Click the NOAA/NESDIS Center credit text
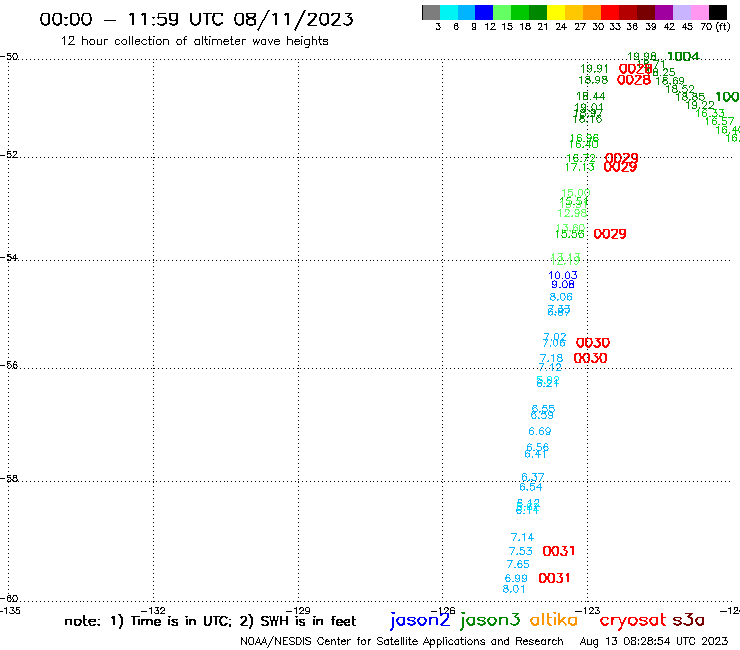The height and width of the screenshot is (650, 740). pos(402,641)
